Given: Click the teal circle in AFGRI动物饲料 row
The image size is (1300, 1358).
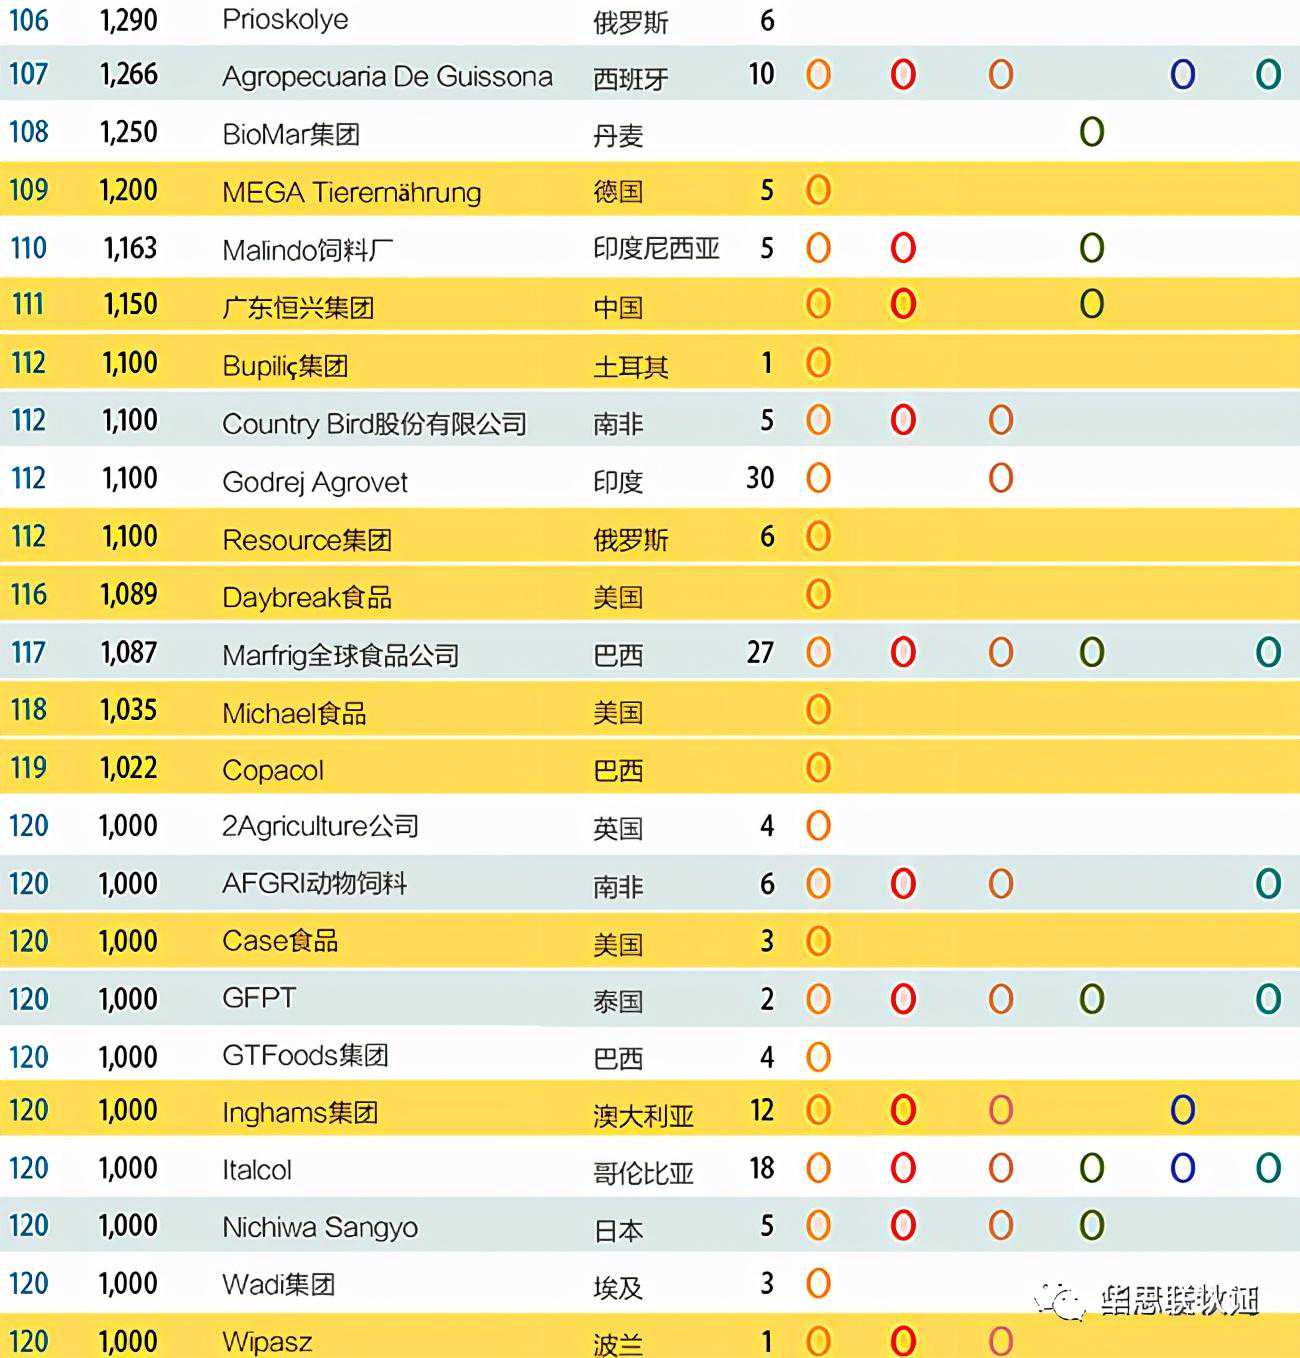Looking at the screenshot, I should pos(1268,884).
